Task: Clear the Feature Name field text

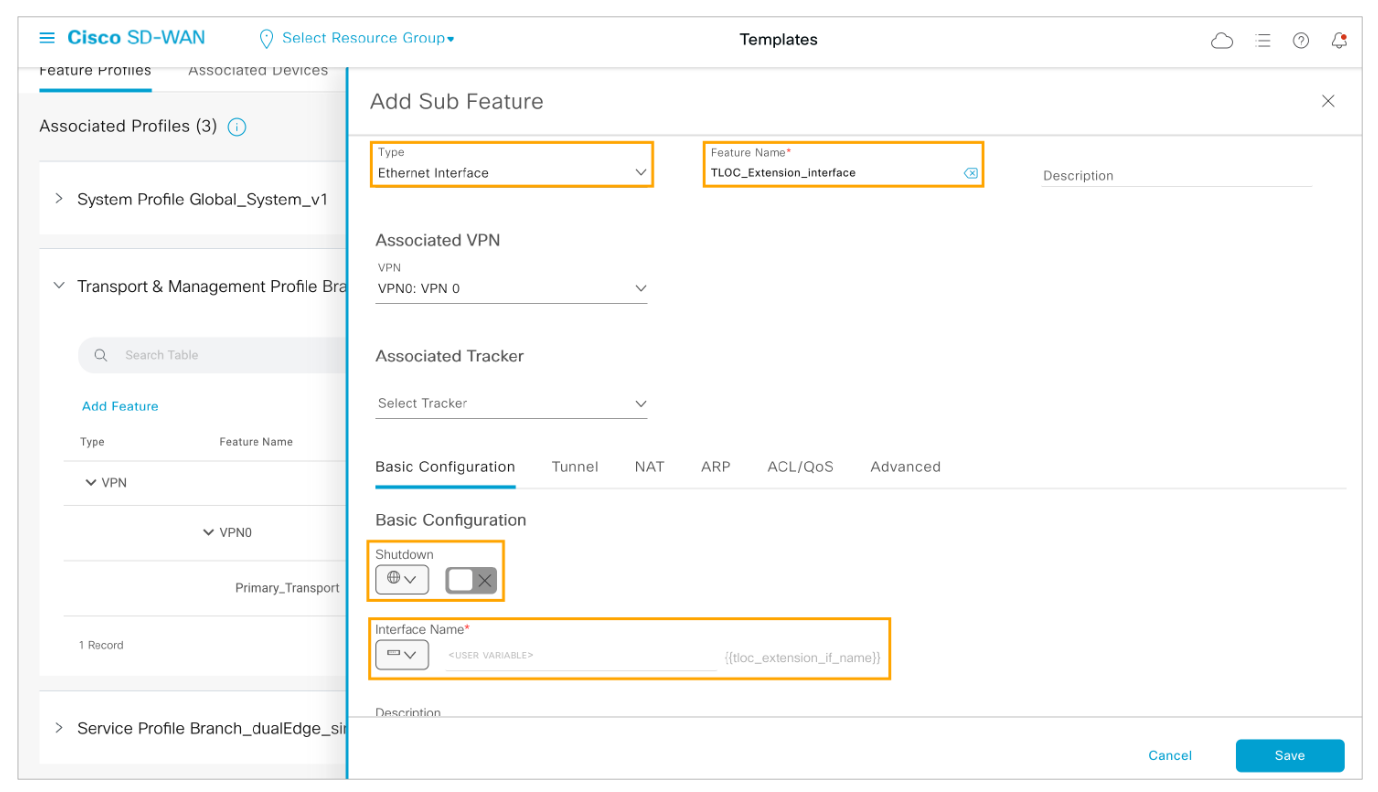Action: 969,173
